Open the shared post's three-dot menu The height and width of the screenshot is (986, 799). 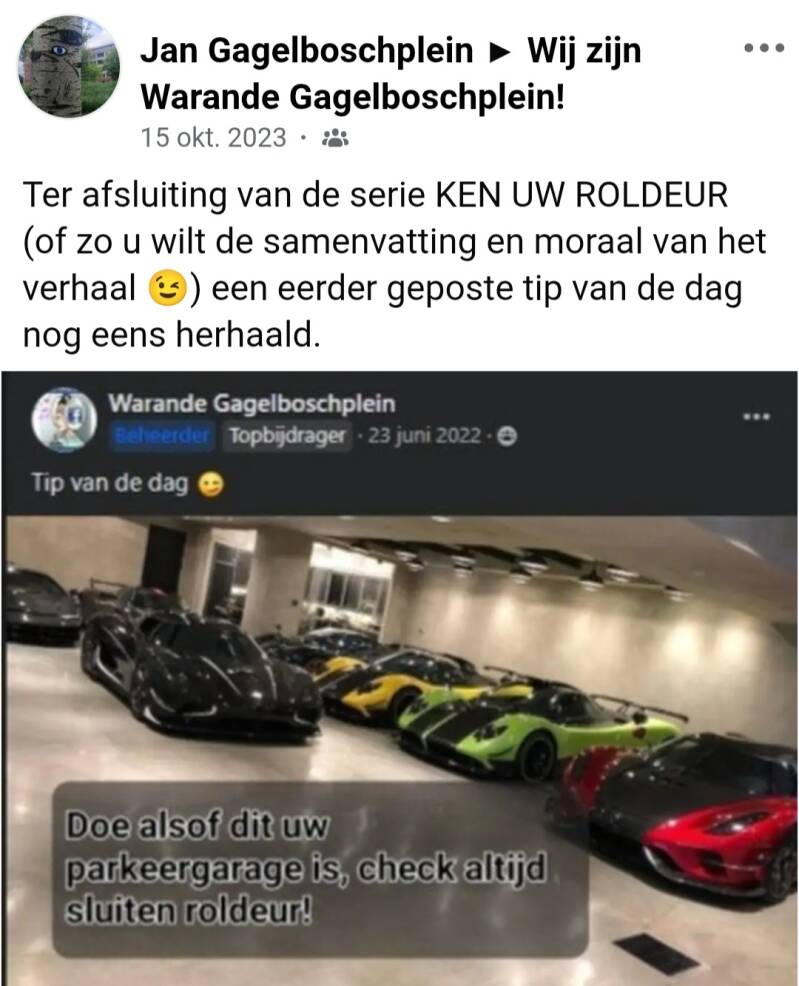pyautogui.click(x=756, y=417)
